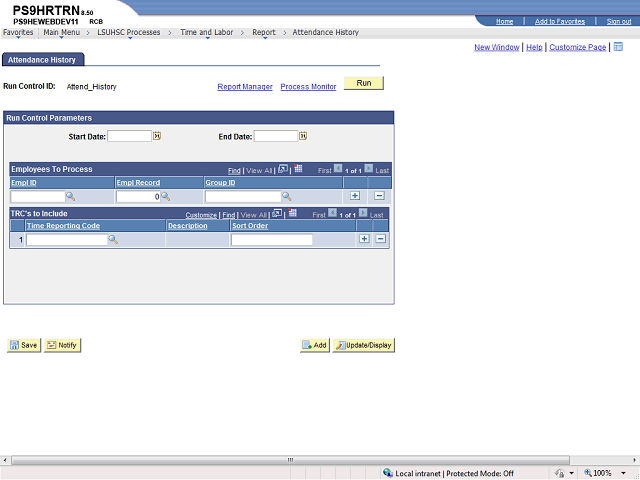Open the End Date calendar picker

[303, 136]
